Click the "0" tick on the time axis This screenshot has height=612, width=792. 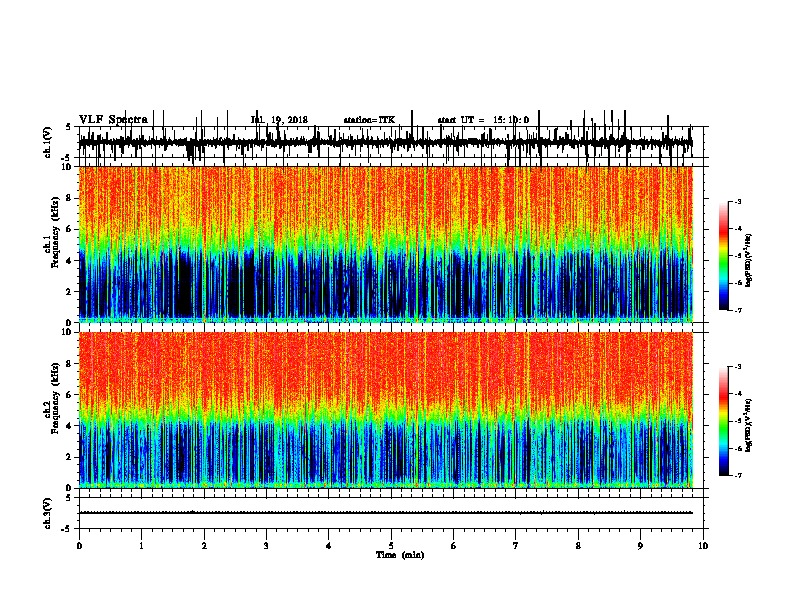(x=79, y=546)
